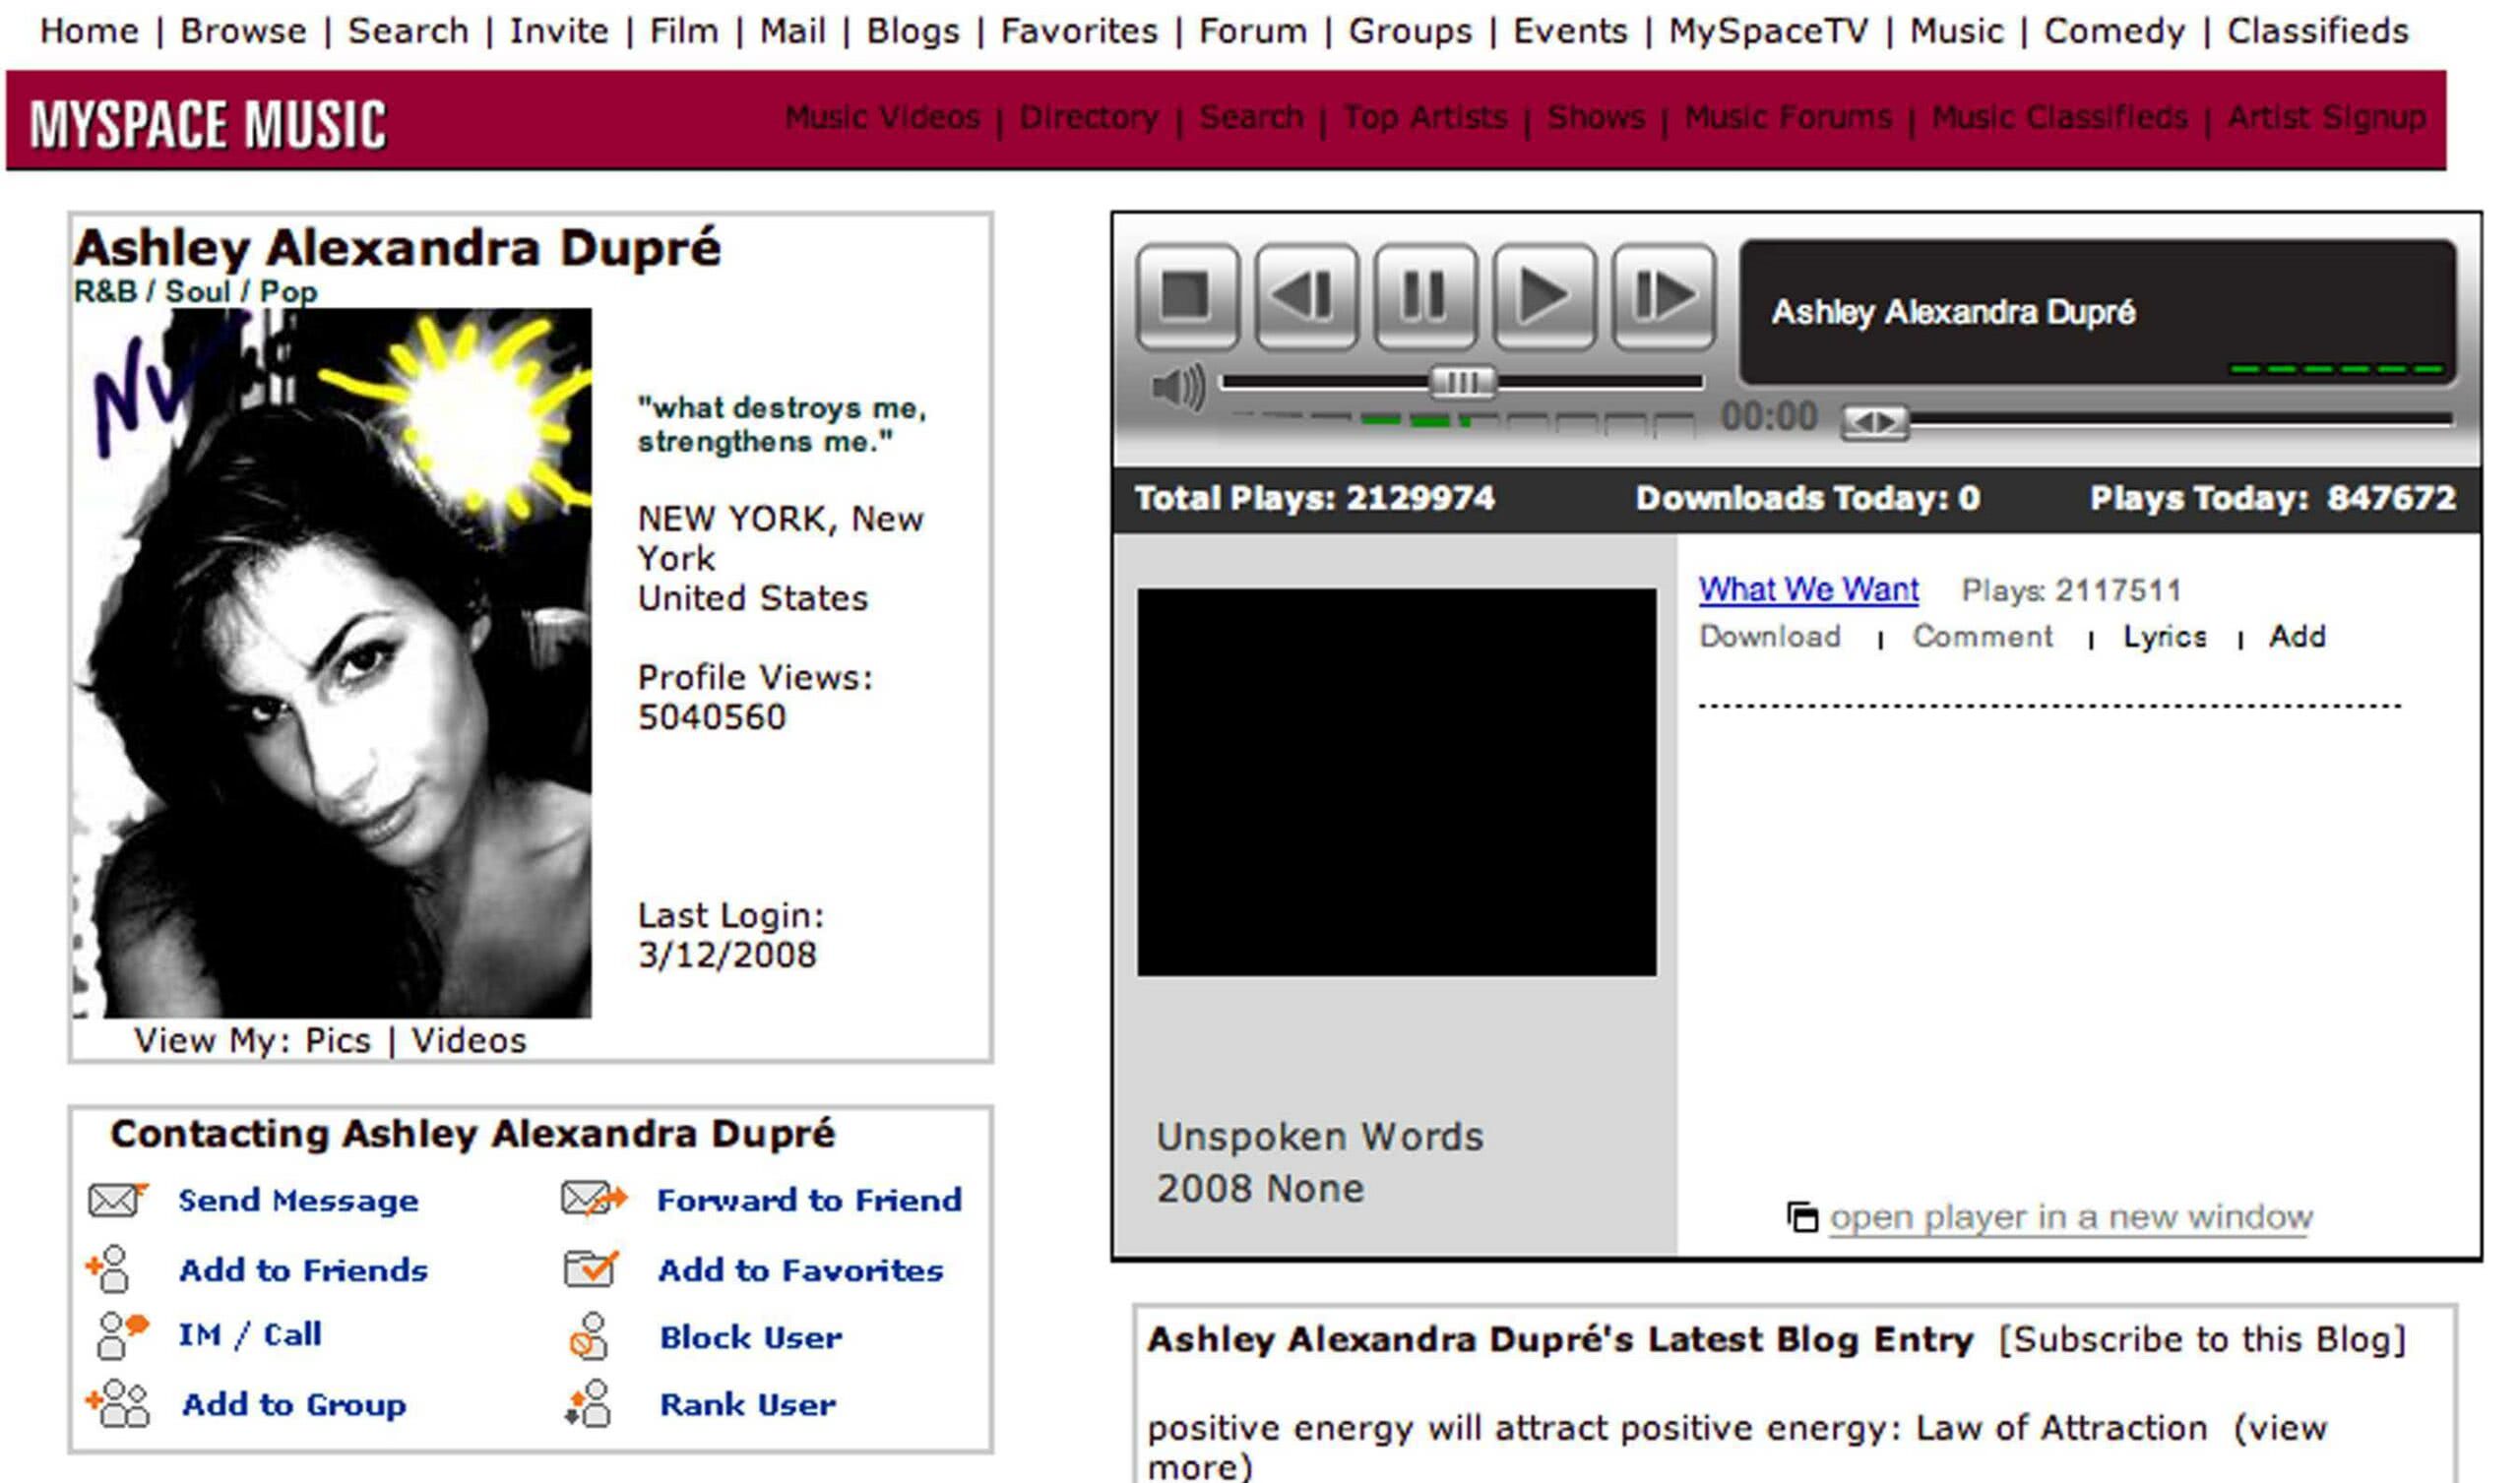Open the Top Artists music menu item
This screenshot has width=2520, height=1483.
1424,118
